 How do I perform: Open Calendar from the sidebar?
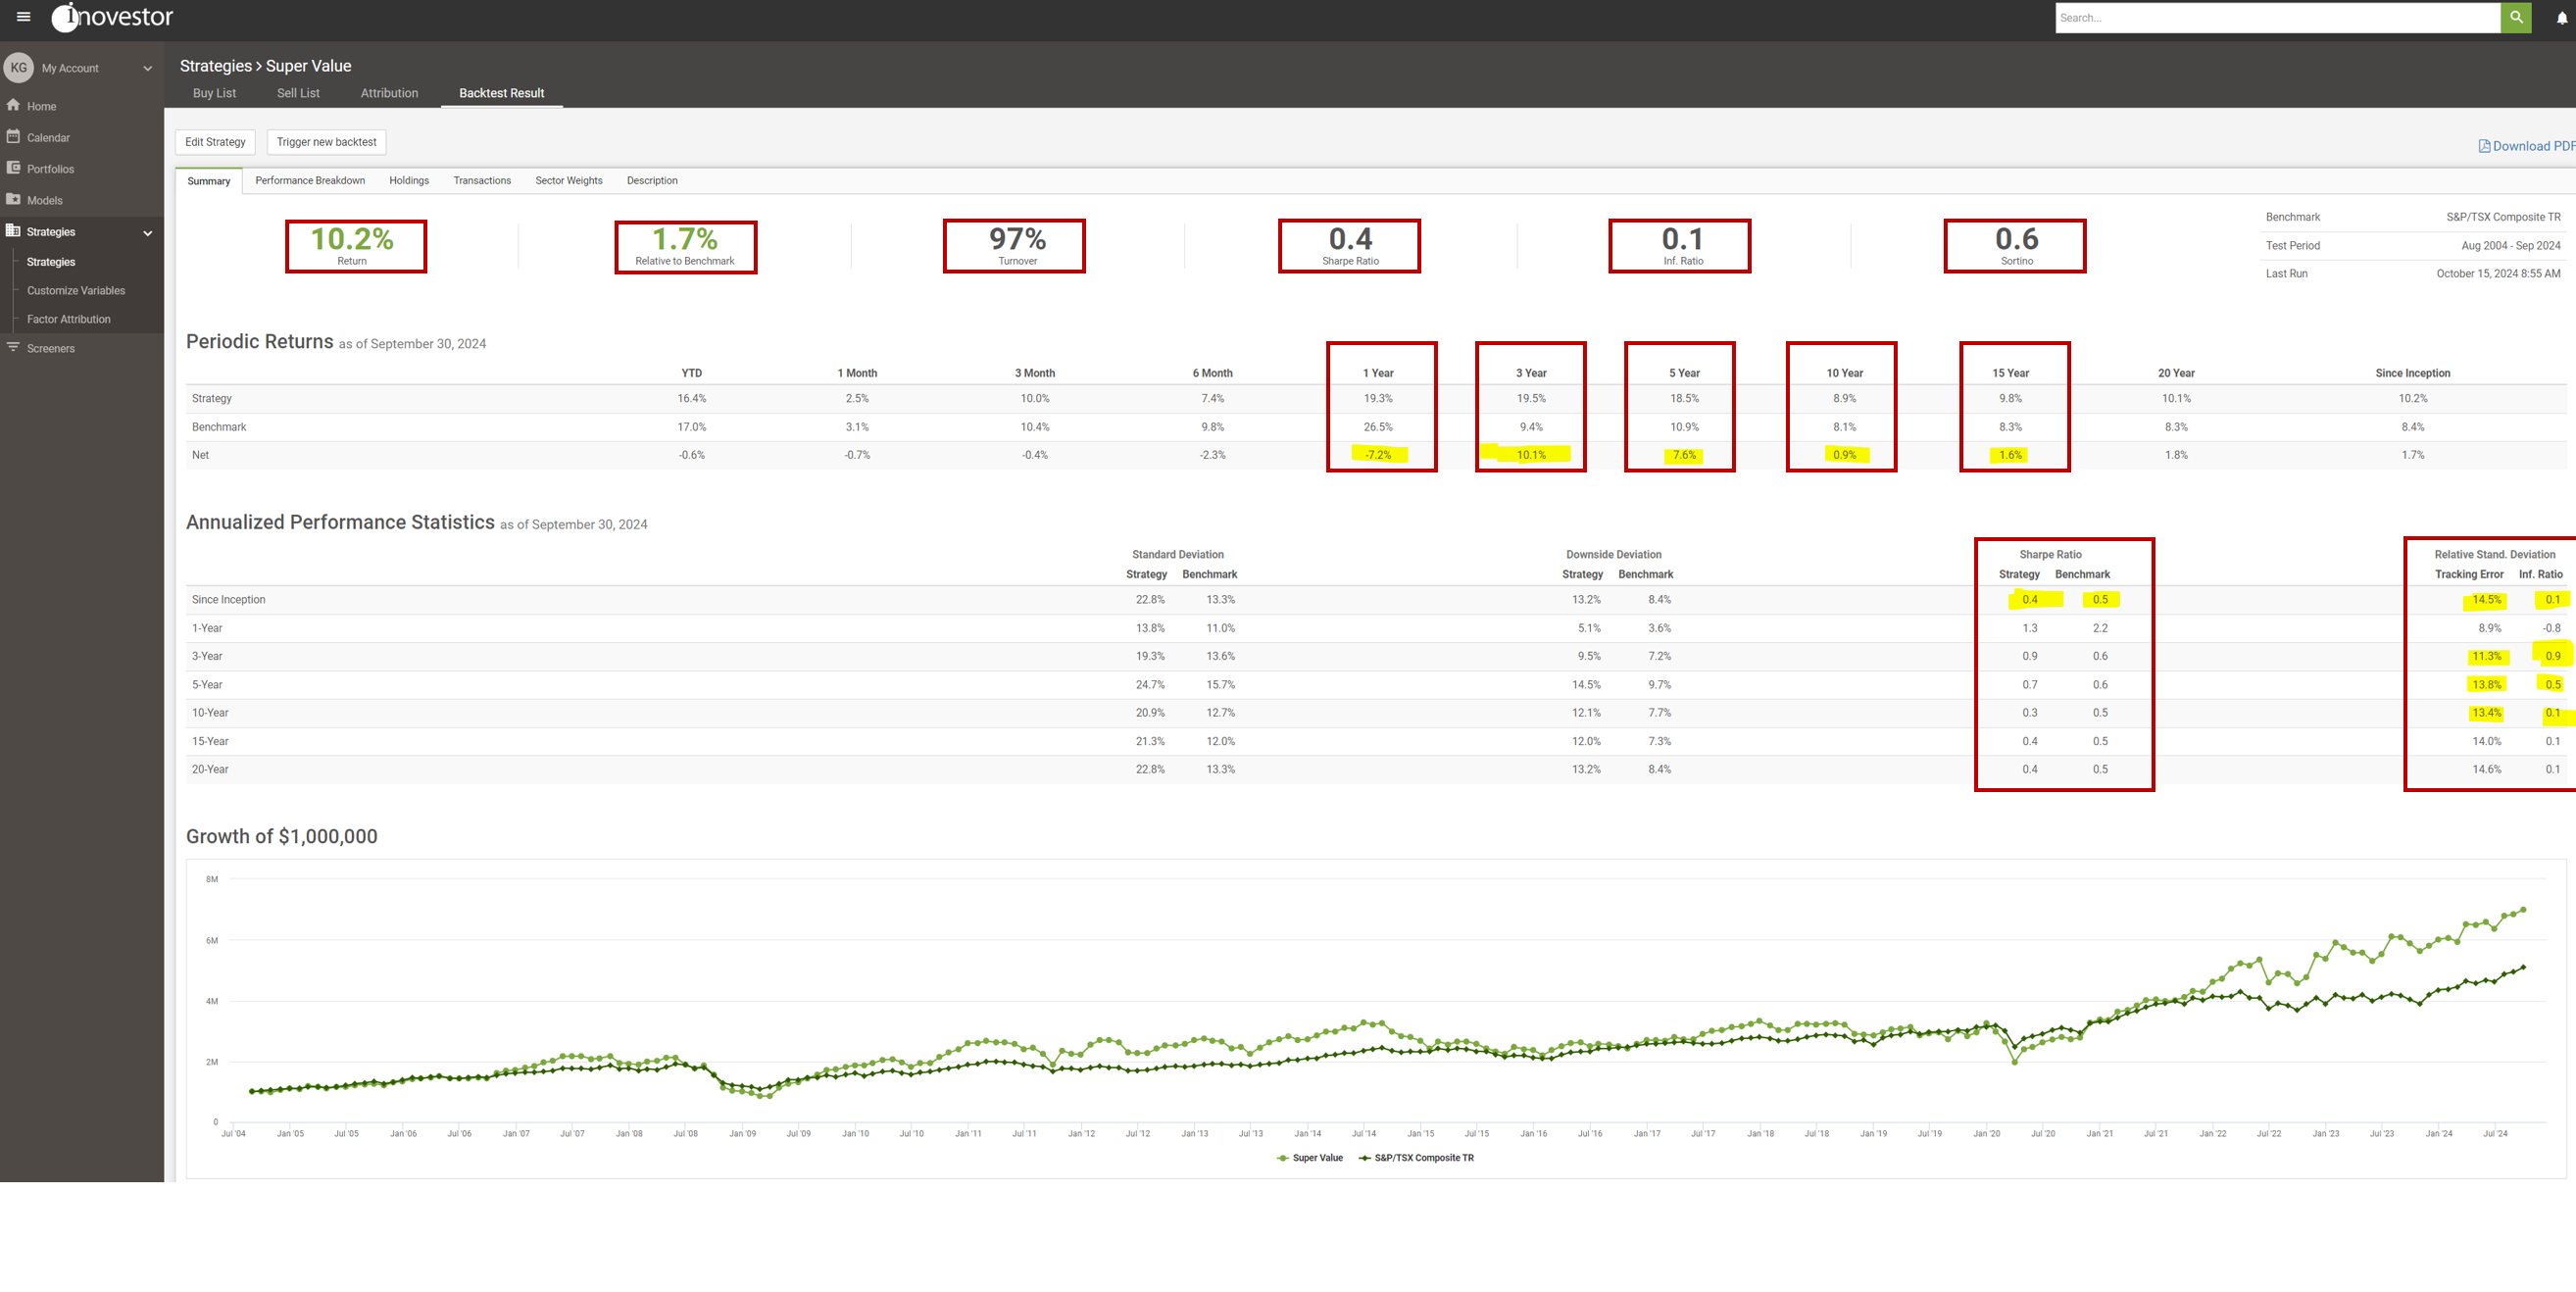pyautogui.click(x=47, y=137)
